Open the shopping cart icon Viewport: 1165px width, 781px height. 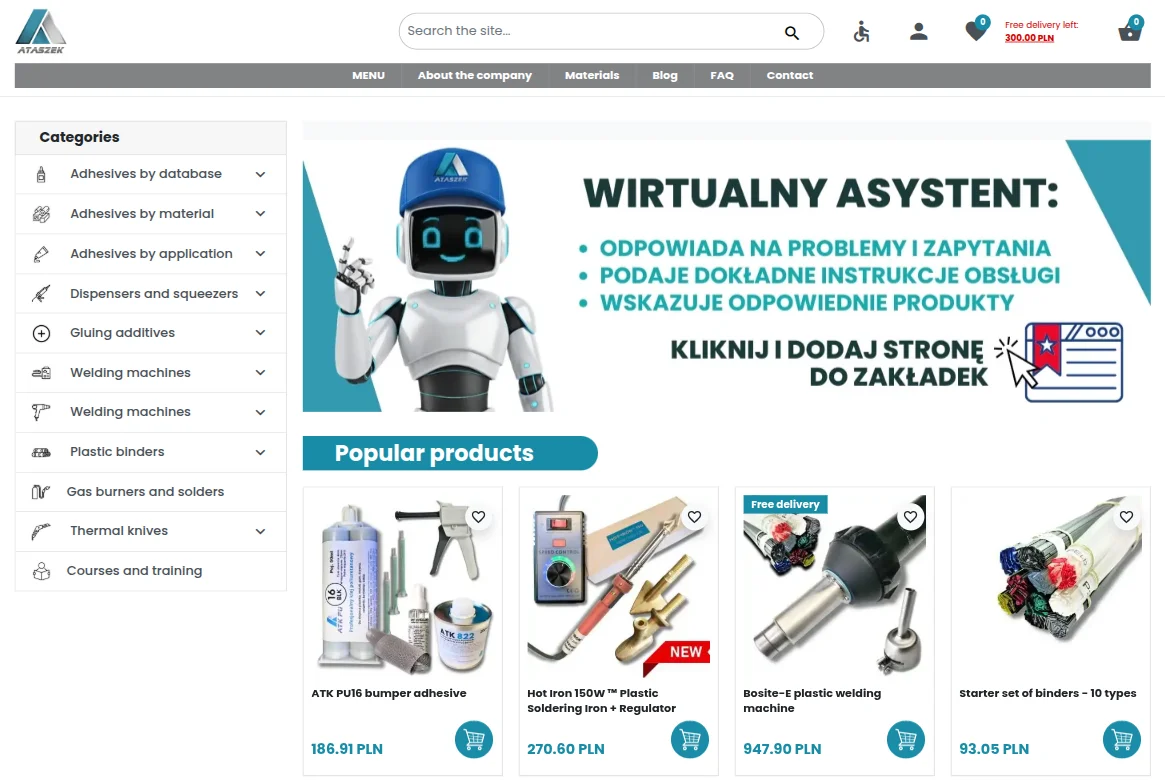(x=1129, y=30)
